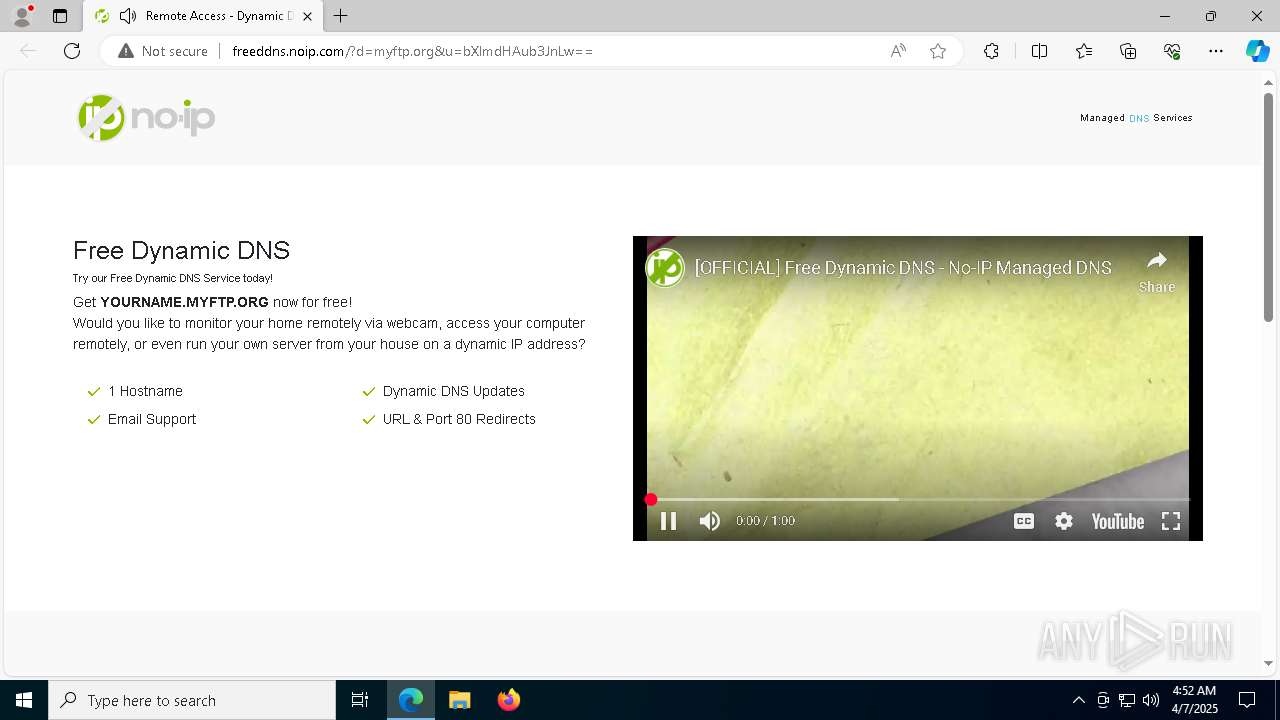The height and width of the screenshot is (720, 1280).
Task: Open video on YouTube logo
Action: click(1117, 521)
